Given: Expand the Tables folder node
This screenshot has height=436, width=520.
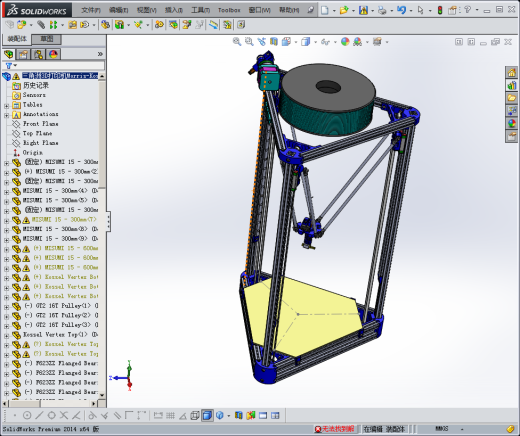Looking at the screenshot, I should [6, 106].
